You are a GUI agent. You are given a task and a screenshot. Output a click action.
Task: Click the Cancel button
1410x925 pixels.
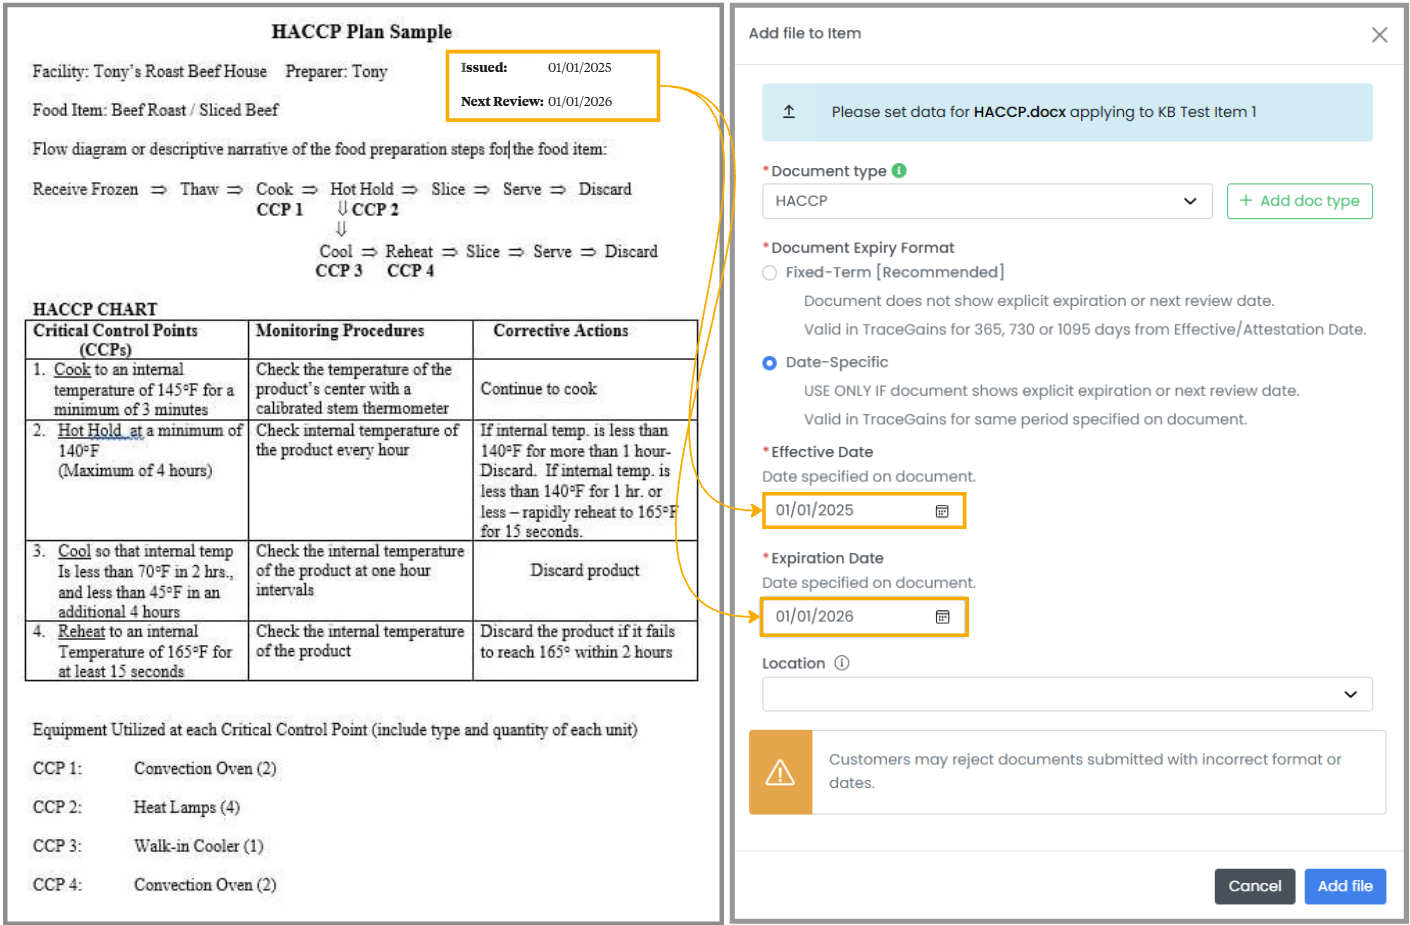click(x=1254, y=886)
